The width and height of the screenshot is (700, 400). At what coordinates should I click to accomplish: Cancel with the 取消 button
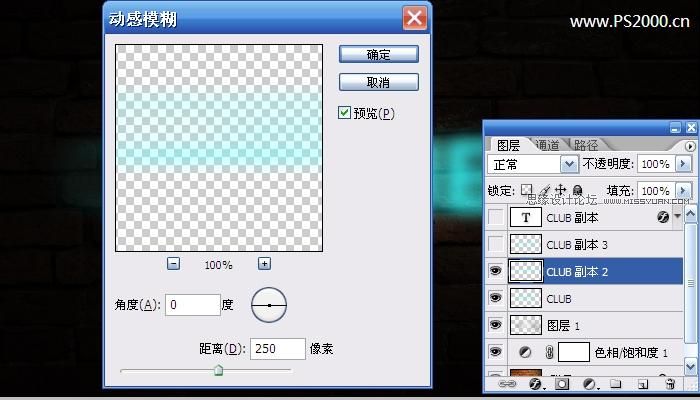tap(379, 82)
